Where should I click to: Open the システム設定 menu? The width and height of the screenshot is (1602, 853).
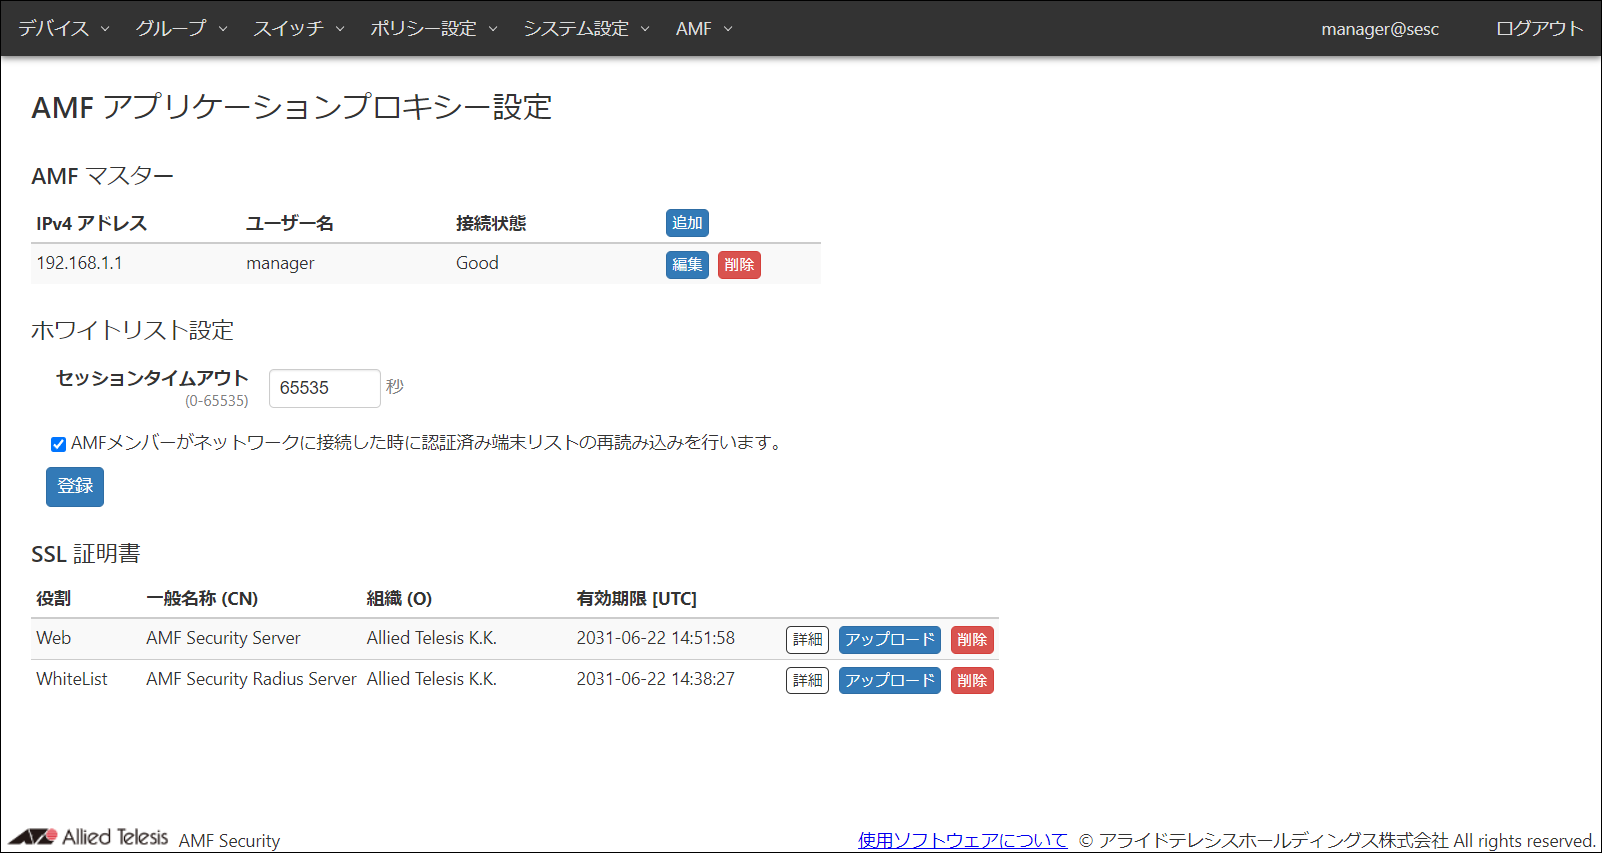point(586,29)
